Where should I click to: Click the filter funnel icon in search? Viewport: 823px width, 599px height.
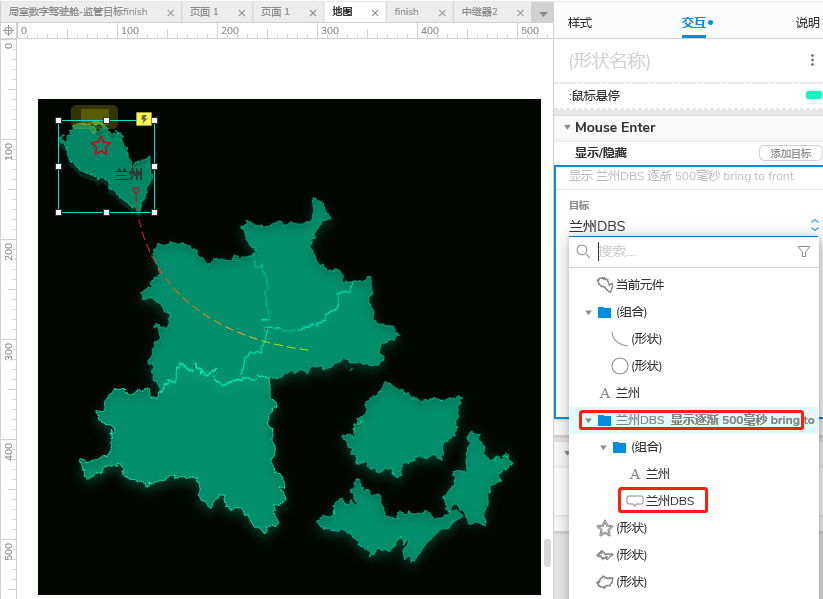(804, 252)
